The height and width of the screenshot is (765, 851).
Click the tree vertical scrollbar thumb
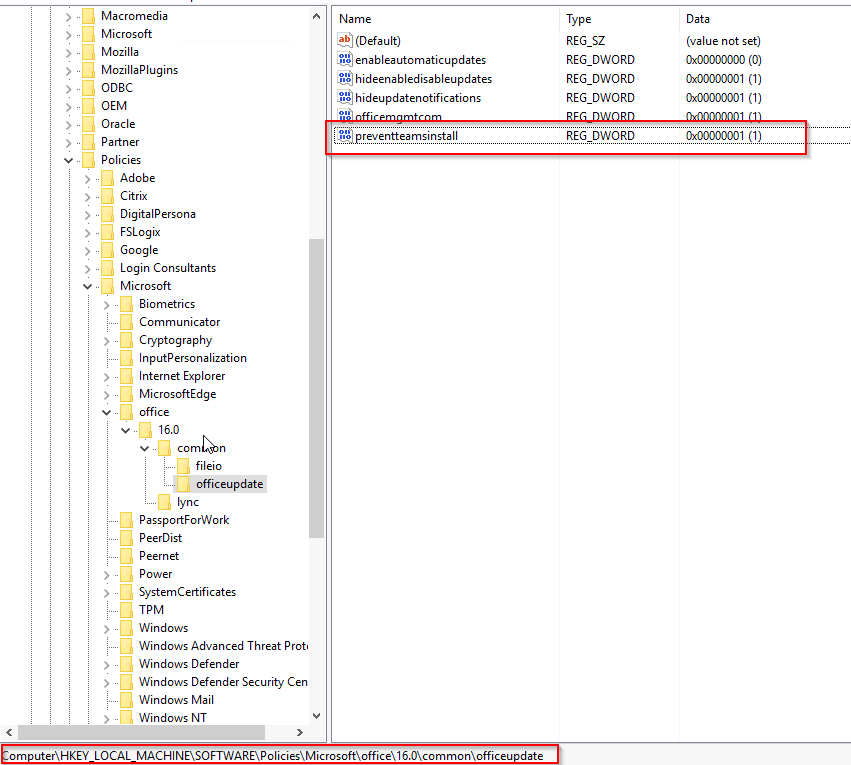[x=316, y=388]
